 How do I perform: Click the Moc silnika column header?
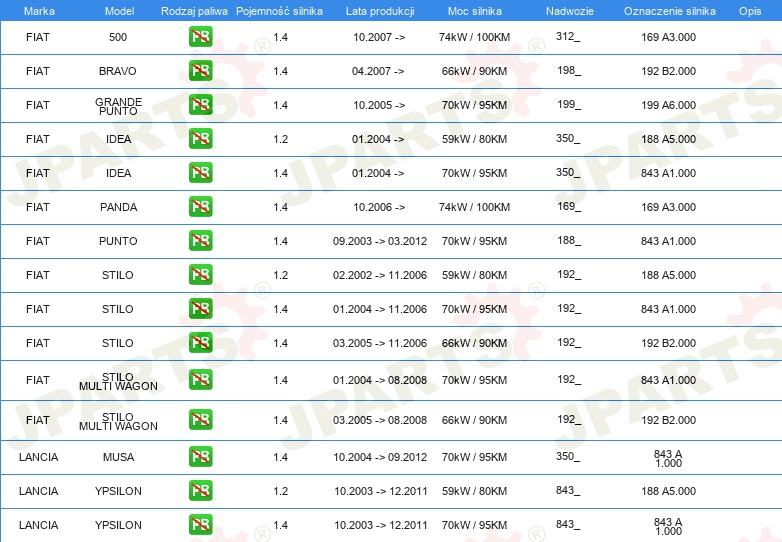pyautogui.click(x=475, y=11)
